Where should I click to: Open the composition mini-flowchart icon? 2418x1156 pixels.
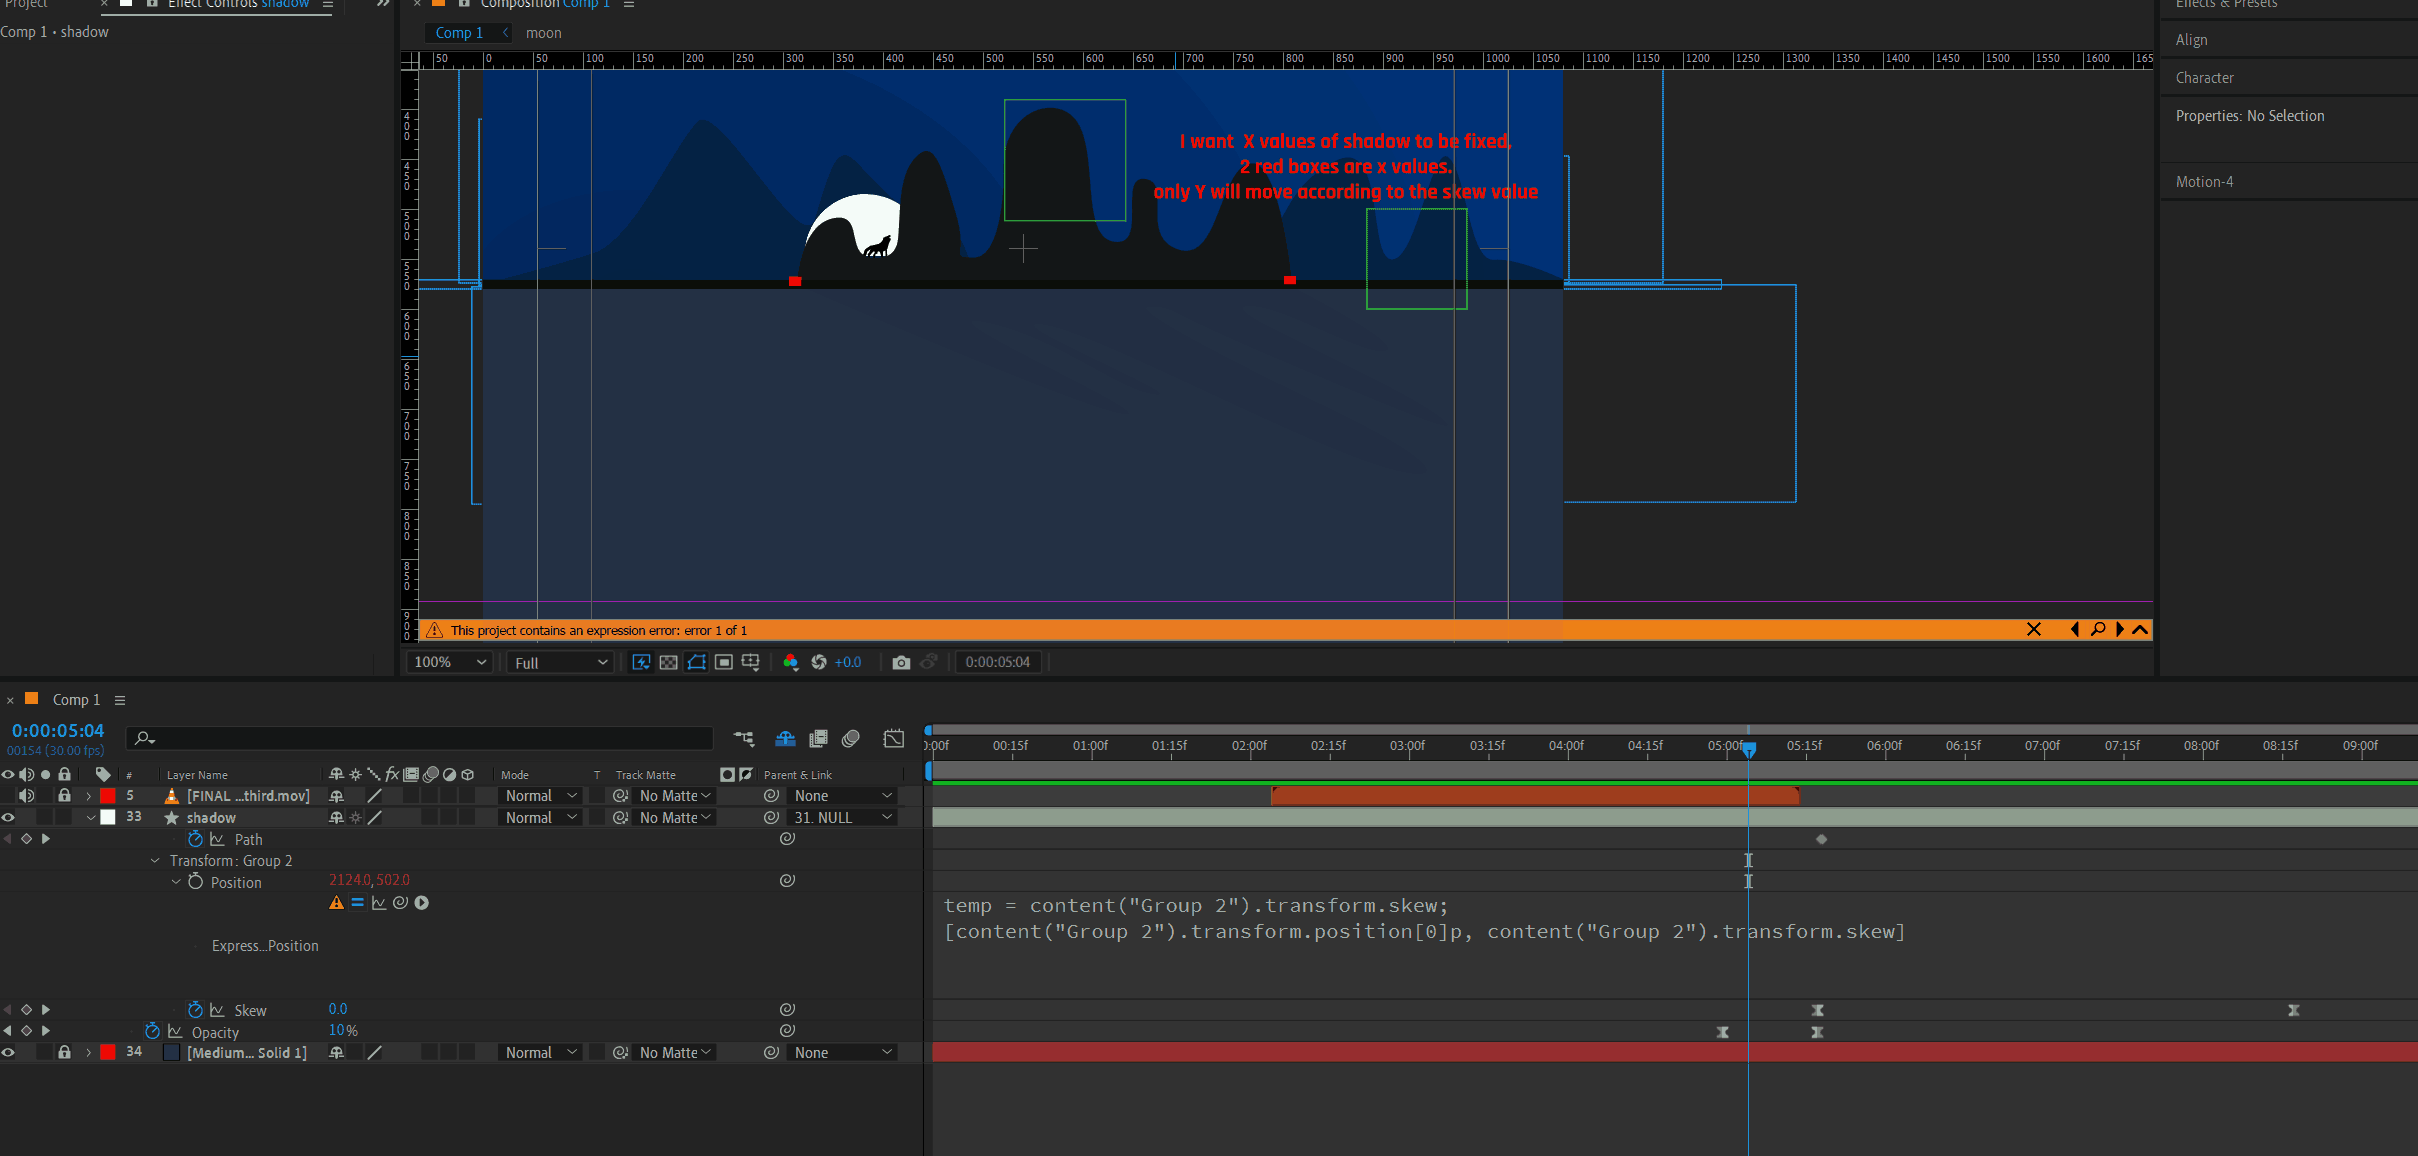(744, 738)
